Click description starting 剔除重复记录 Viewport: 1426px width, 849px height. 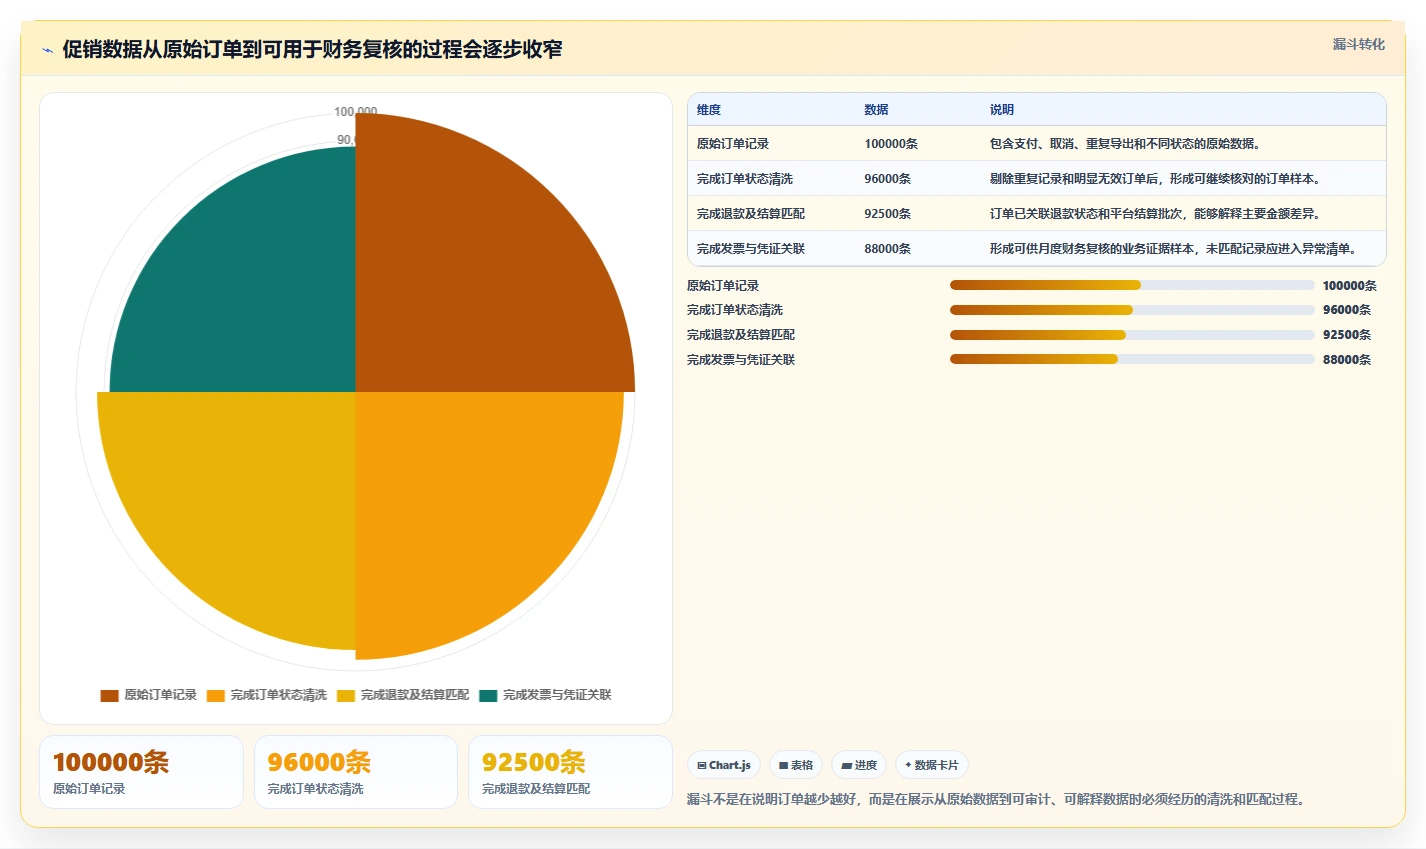coord(1157,179)
